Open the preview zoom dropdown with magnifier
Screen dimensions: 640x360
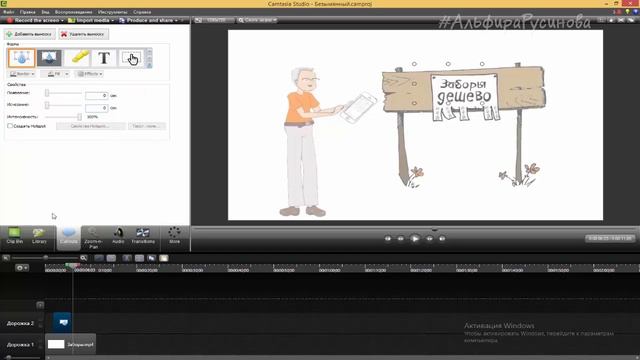point(258,20)
